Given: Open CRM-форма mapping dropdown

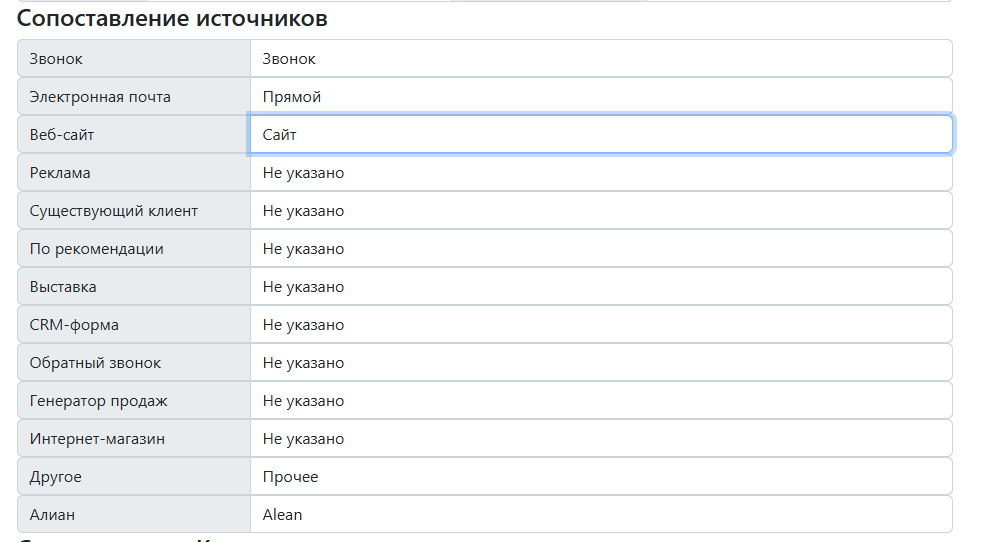Looking at the screenshot, I should pyautogui.click(x=601, y=324).
